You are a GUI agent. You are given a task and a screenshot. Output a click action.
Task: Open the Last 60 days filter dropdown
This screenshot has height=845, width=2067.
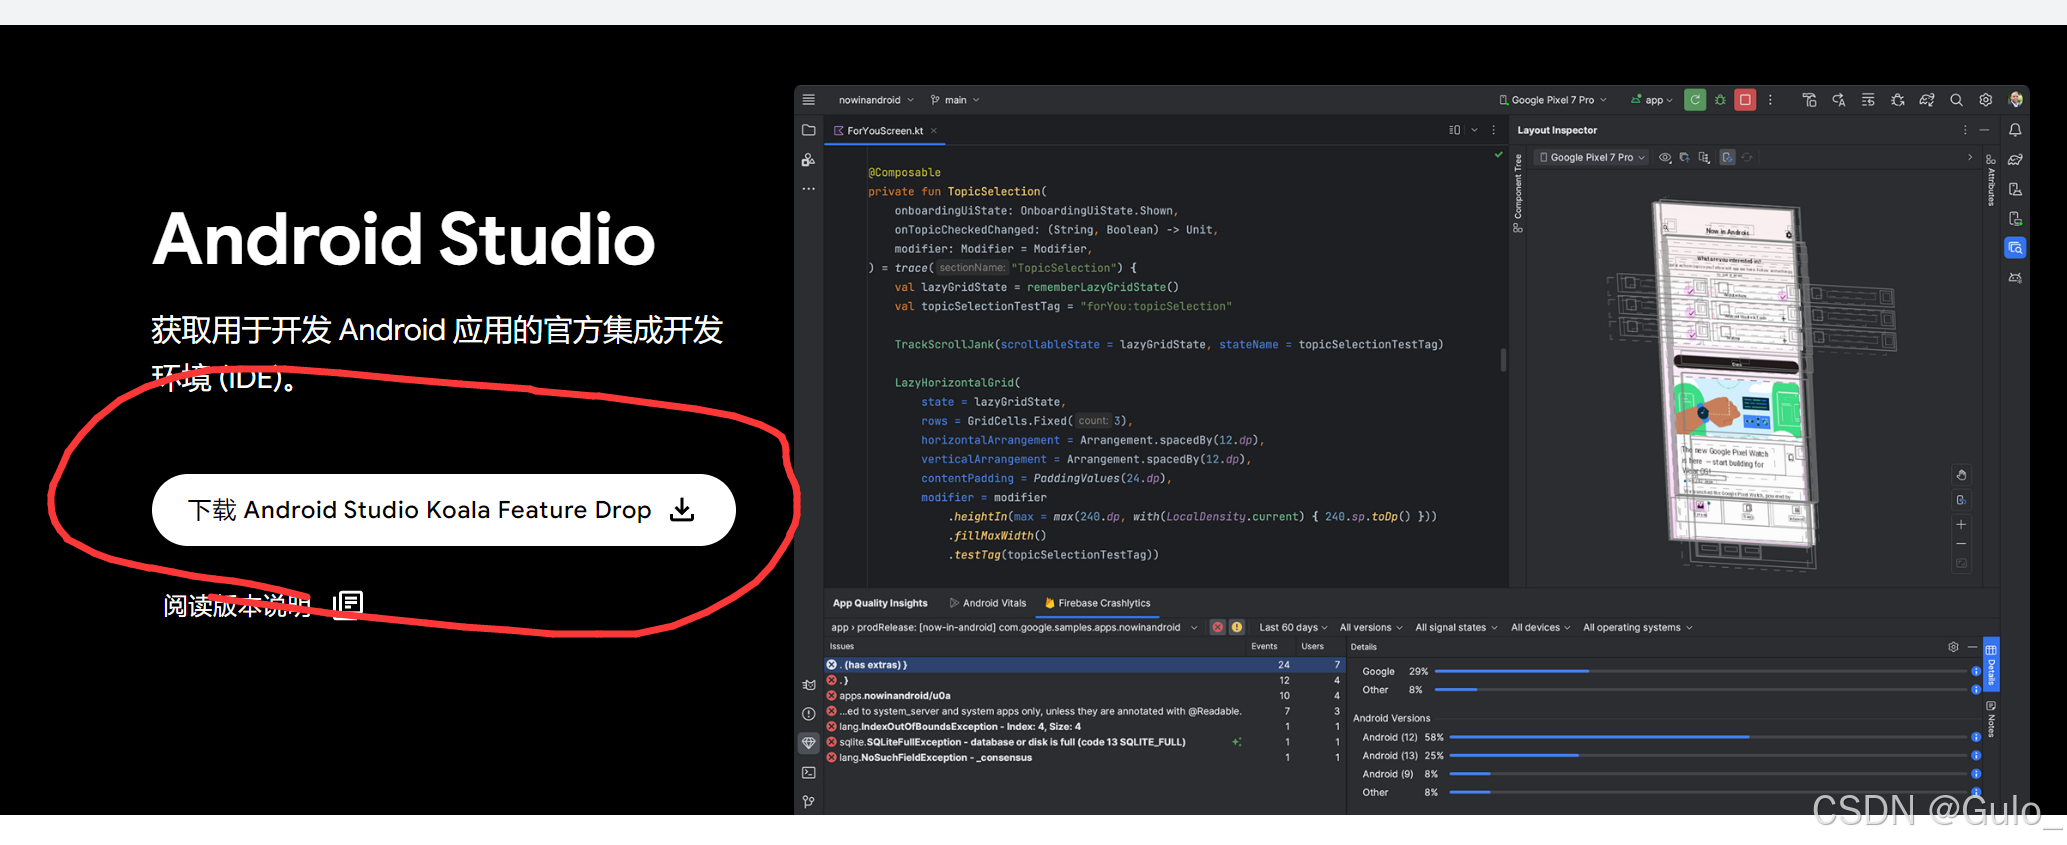pos(1293,628)
